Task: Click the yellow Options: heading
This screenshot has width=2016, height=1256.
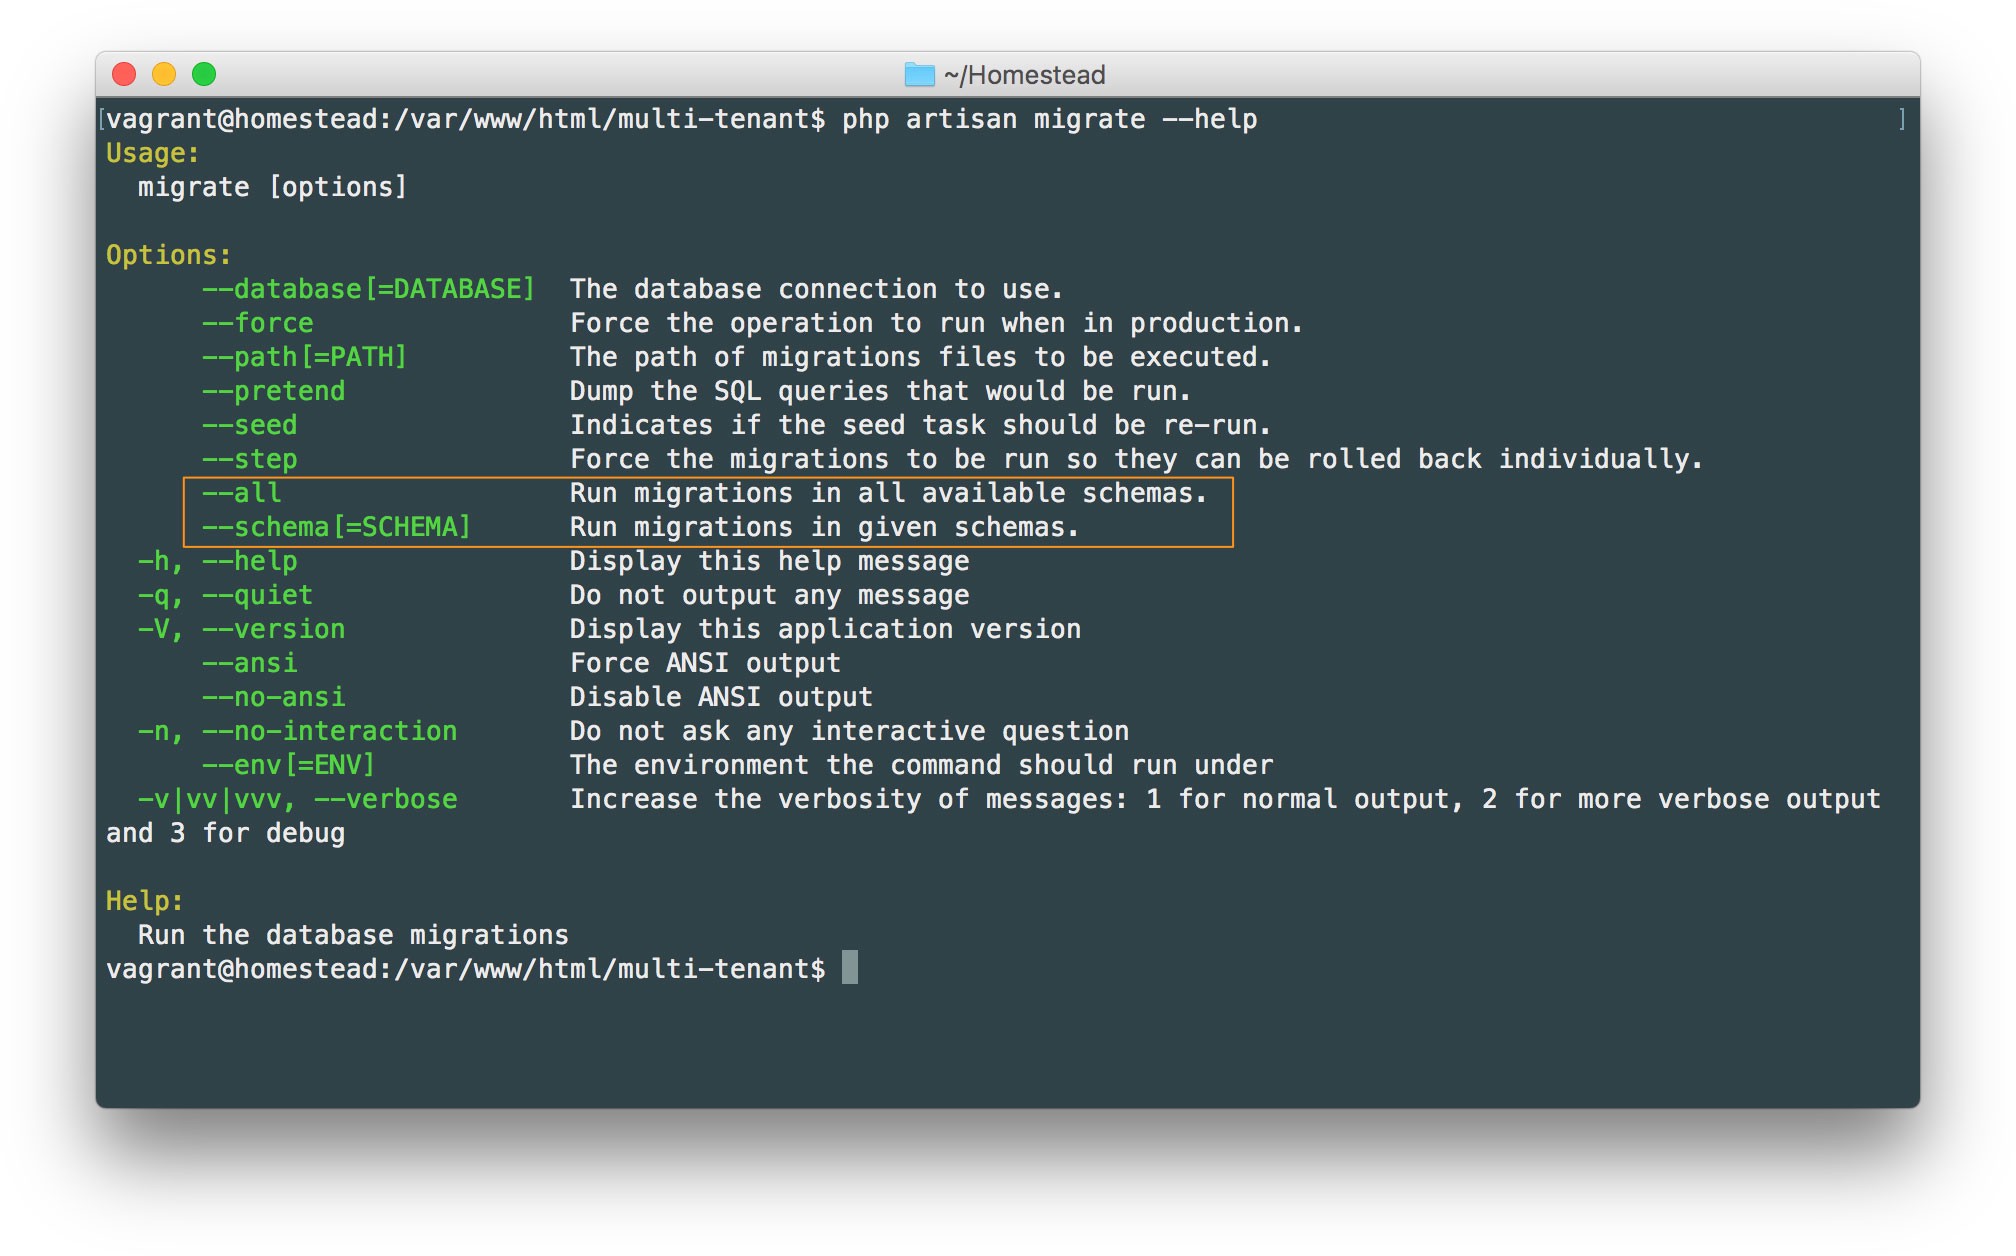Action: pos(168,255)
